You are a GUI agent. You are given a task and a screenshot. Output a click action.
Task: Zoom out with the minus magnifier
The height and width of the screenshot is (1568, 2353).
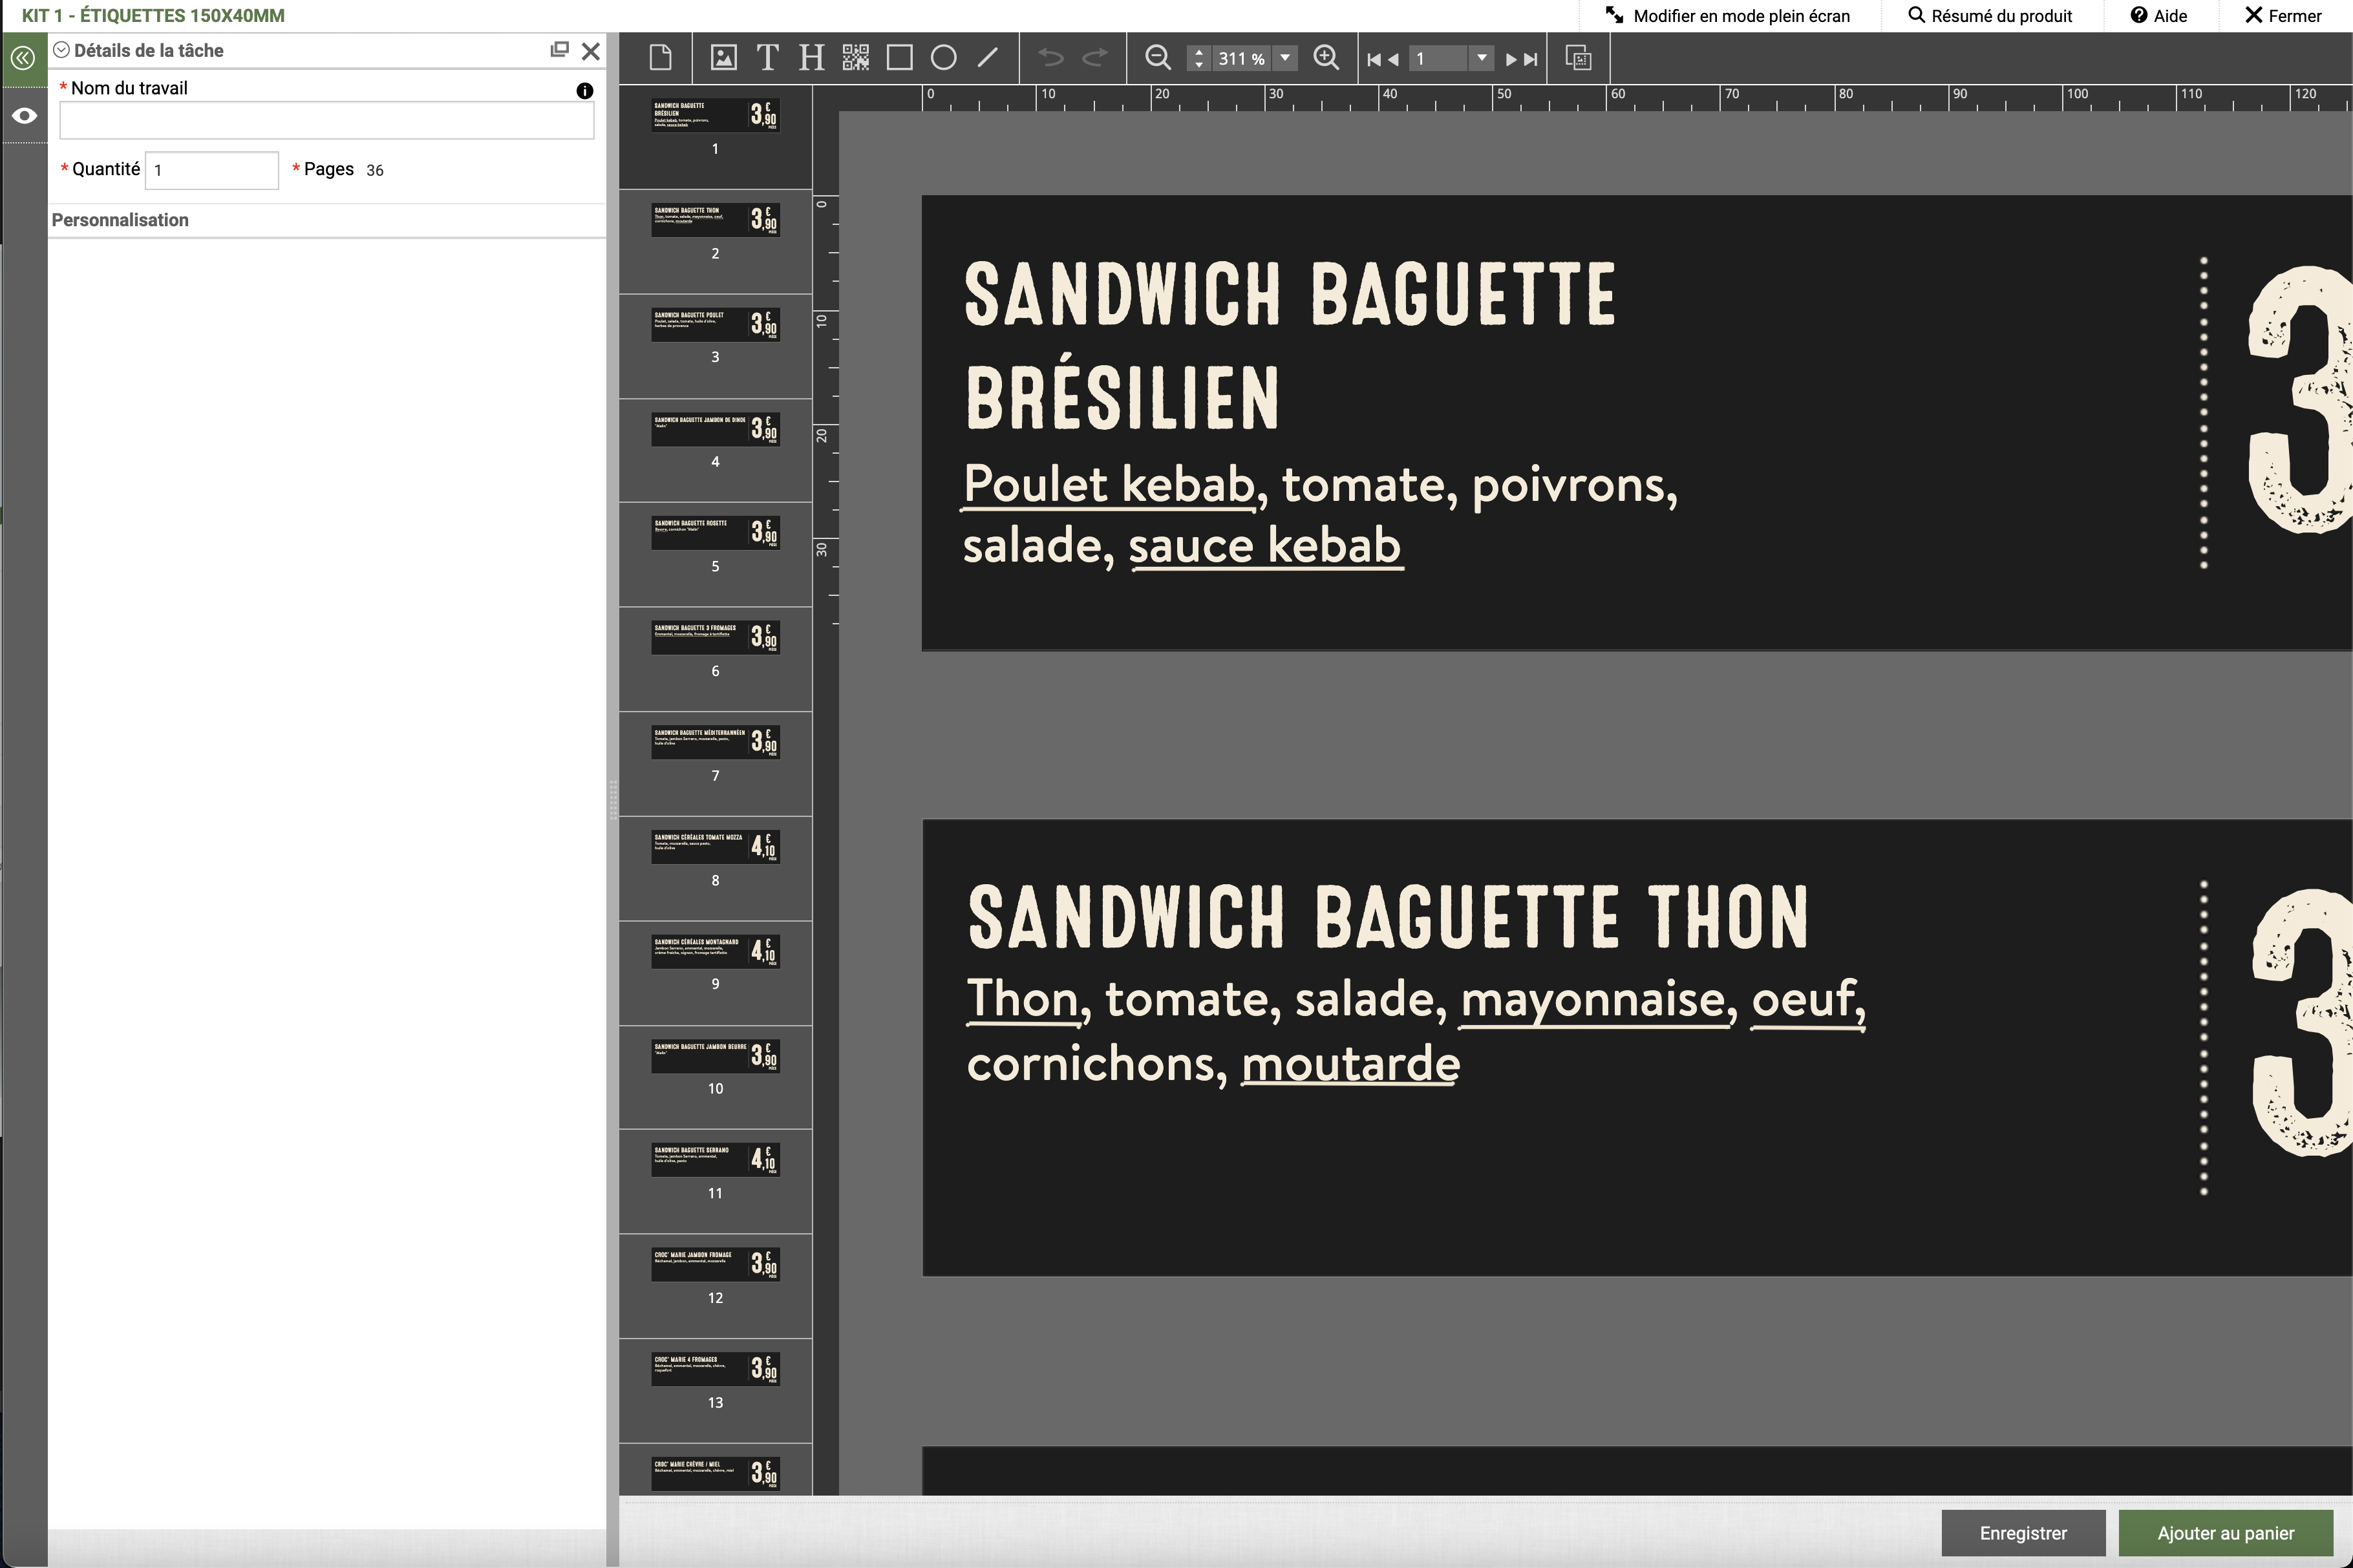click(1157, 58)
